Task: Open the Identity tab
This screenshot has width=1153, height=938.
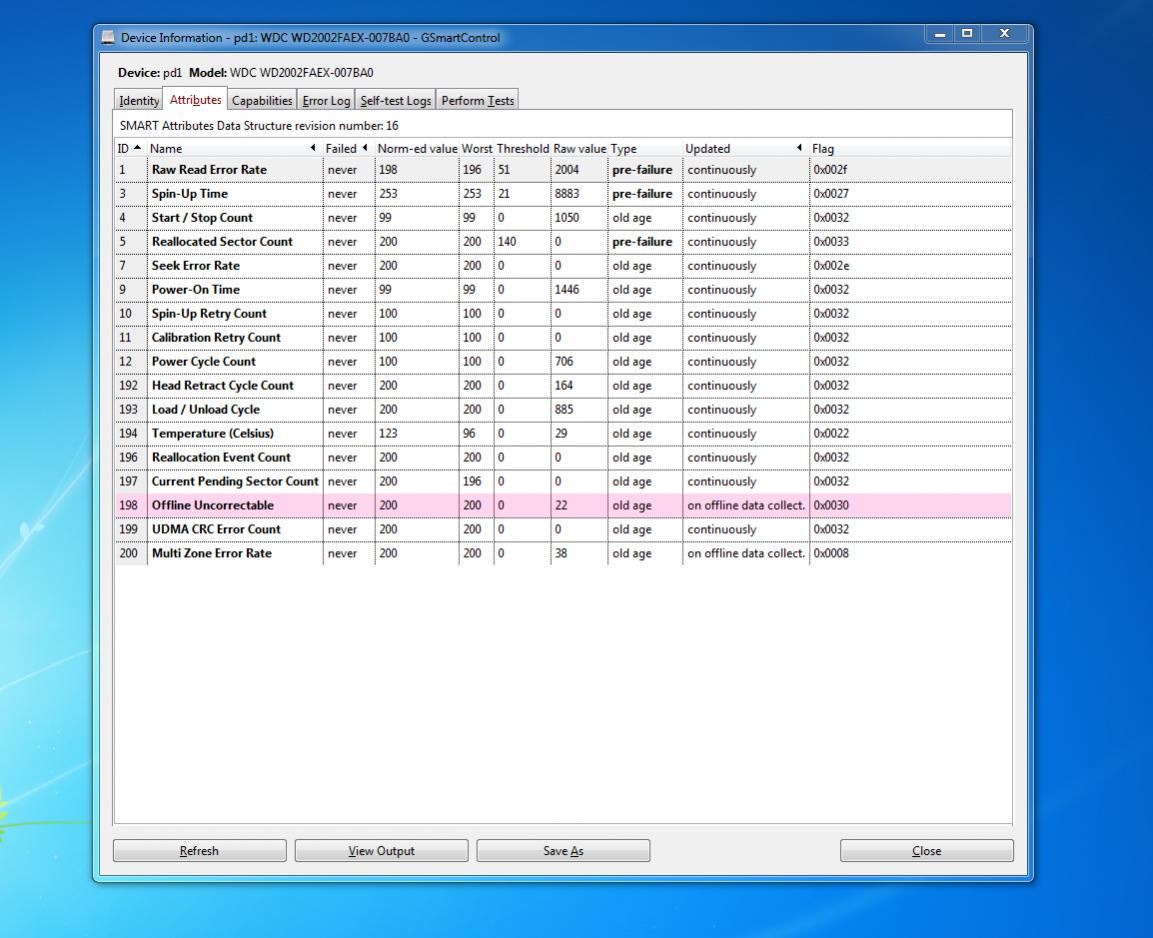Action: 139,101
